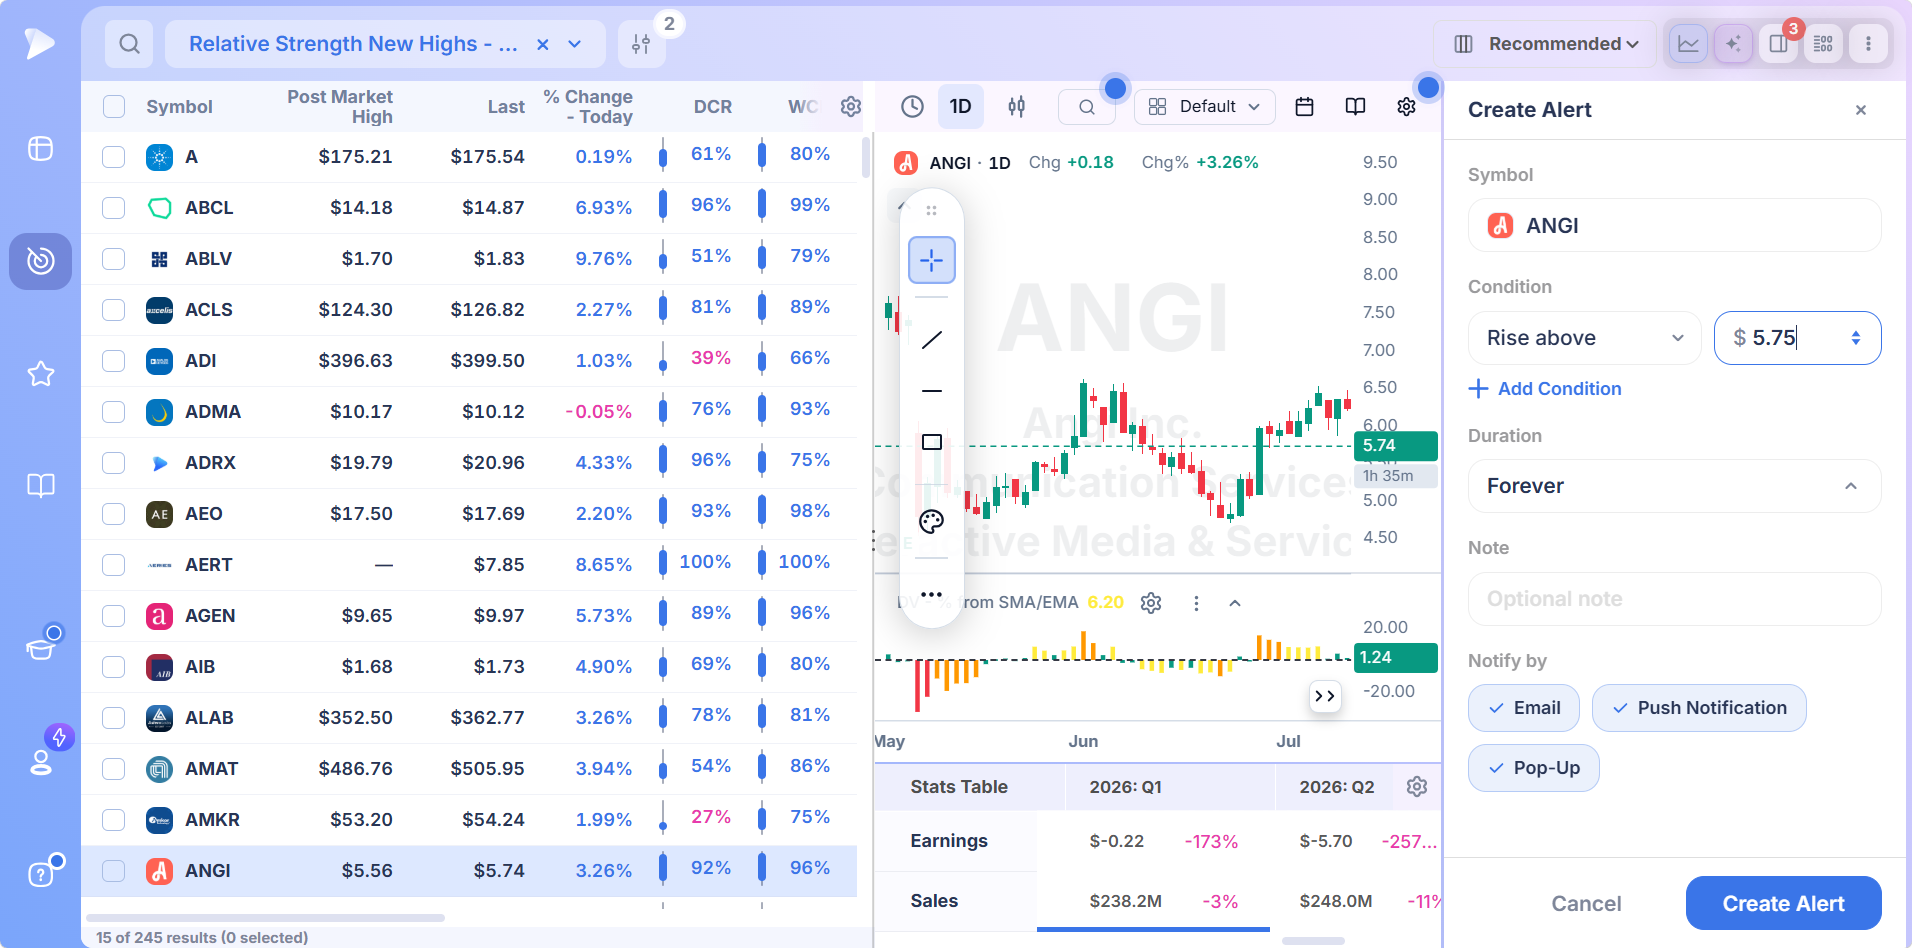Click the Optional note input field
The width and height of the screenshot is (1912, 948).
click(x=1675, y=599)
